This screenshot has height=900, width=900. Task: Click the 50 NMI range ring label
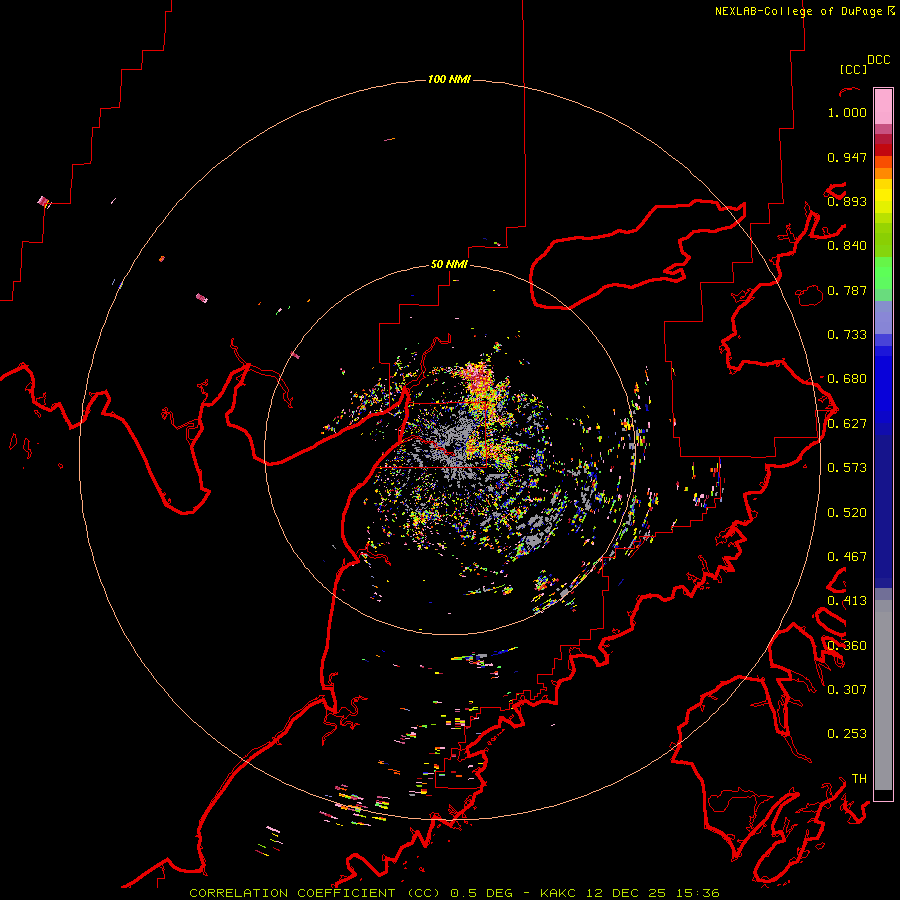pyautogui.click(x=449, y=264)
